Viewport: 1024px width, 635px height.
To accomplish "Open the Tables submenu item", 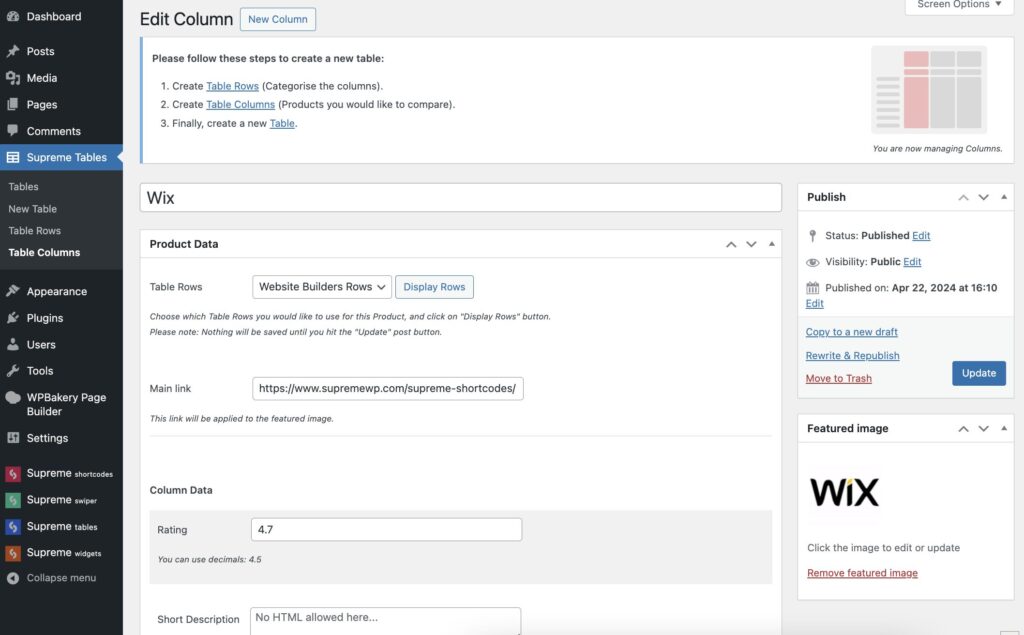I will point(24,187).
